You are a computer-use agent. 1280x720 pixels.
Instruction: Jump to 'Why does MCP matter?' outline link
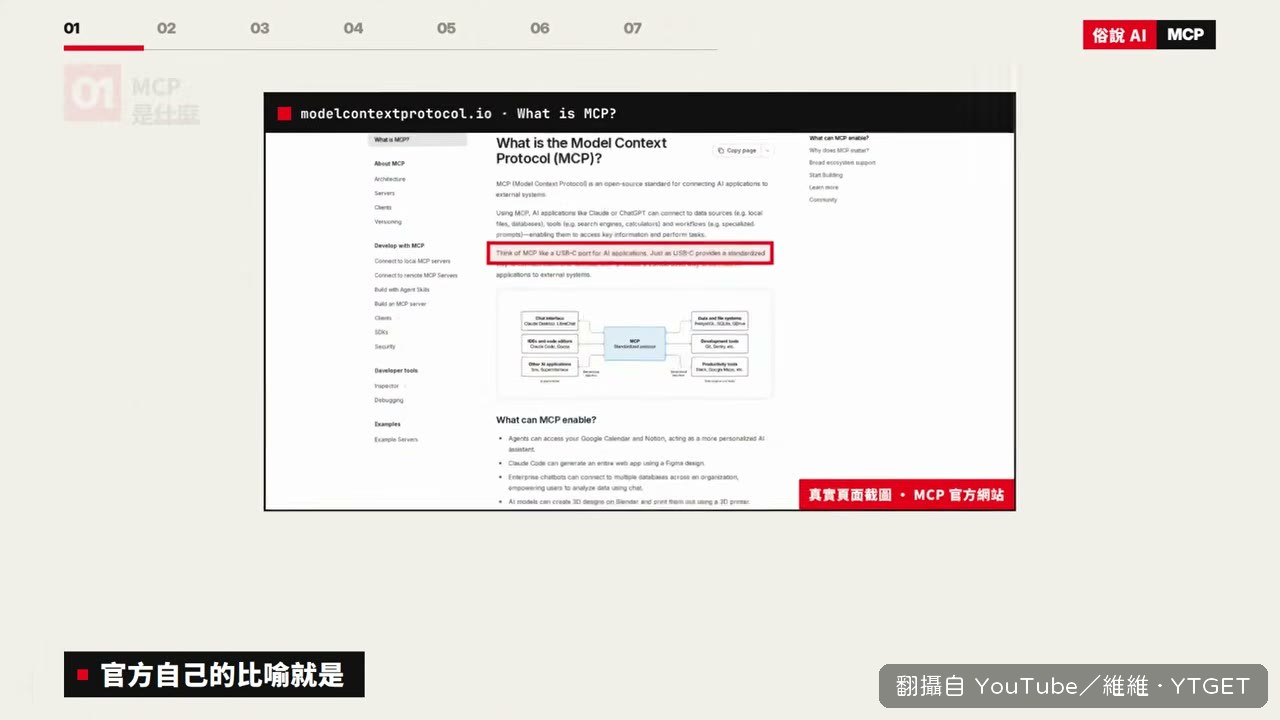click(x=839, y=150)
